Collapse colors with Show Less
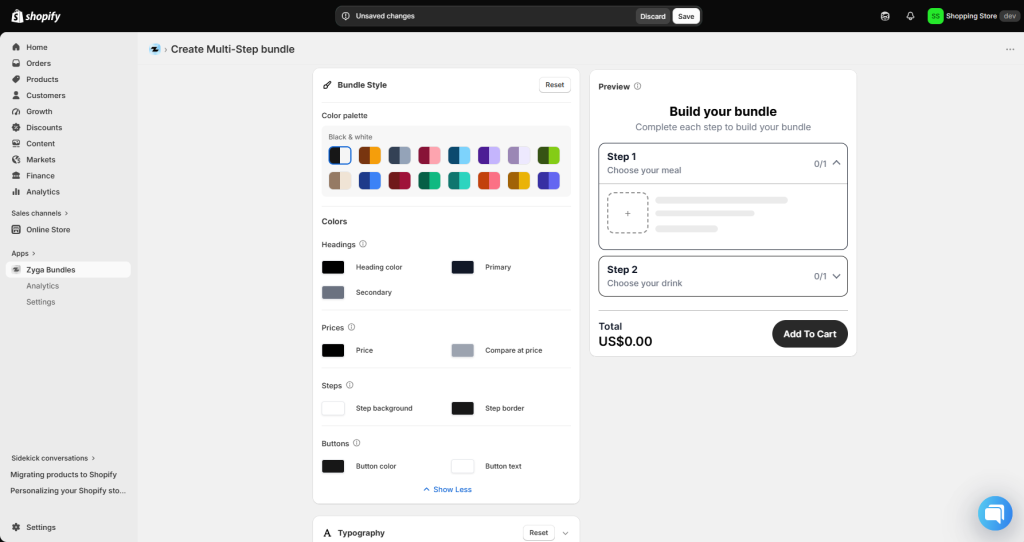Image resolution: width=1024 pixels, height=542 pixels. 447,489
